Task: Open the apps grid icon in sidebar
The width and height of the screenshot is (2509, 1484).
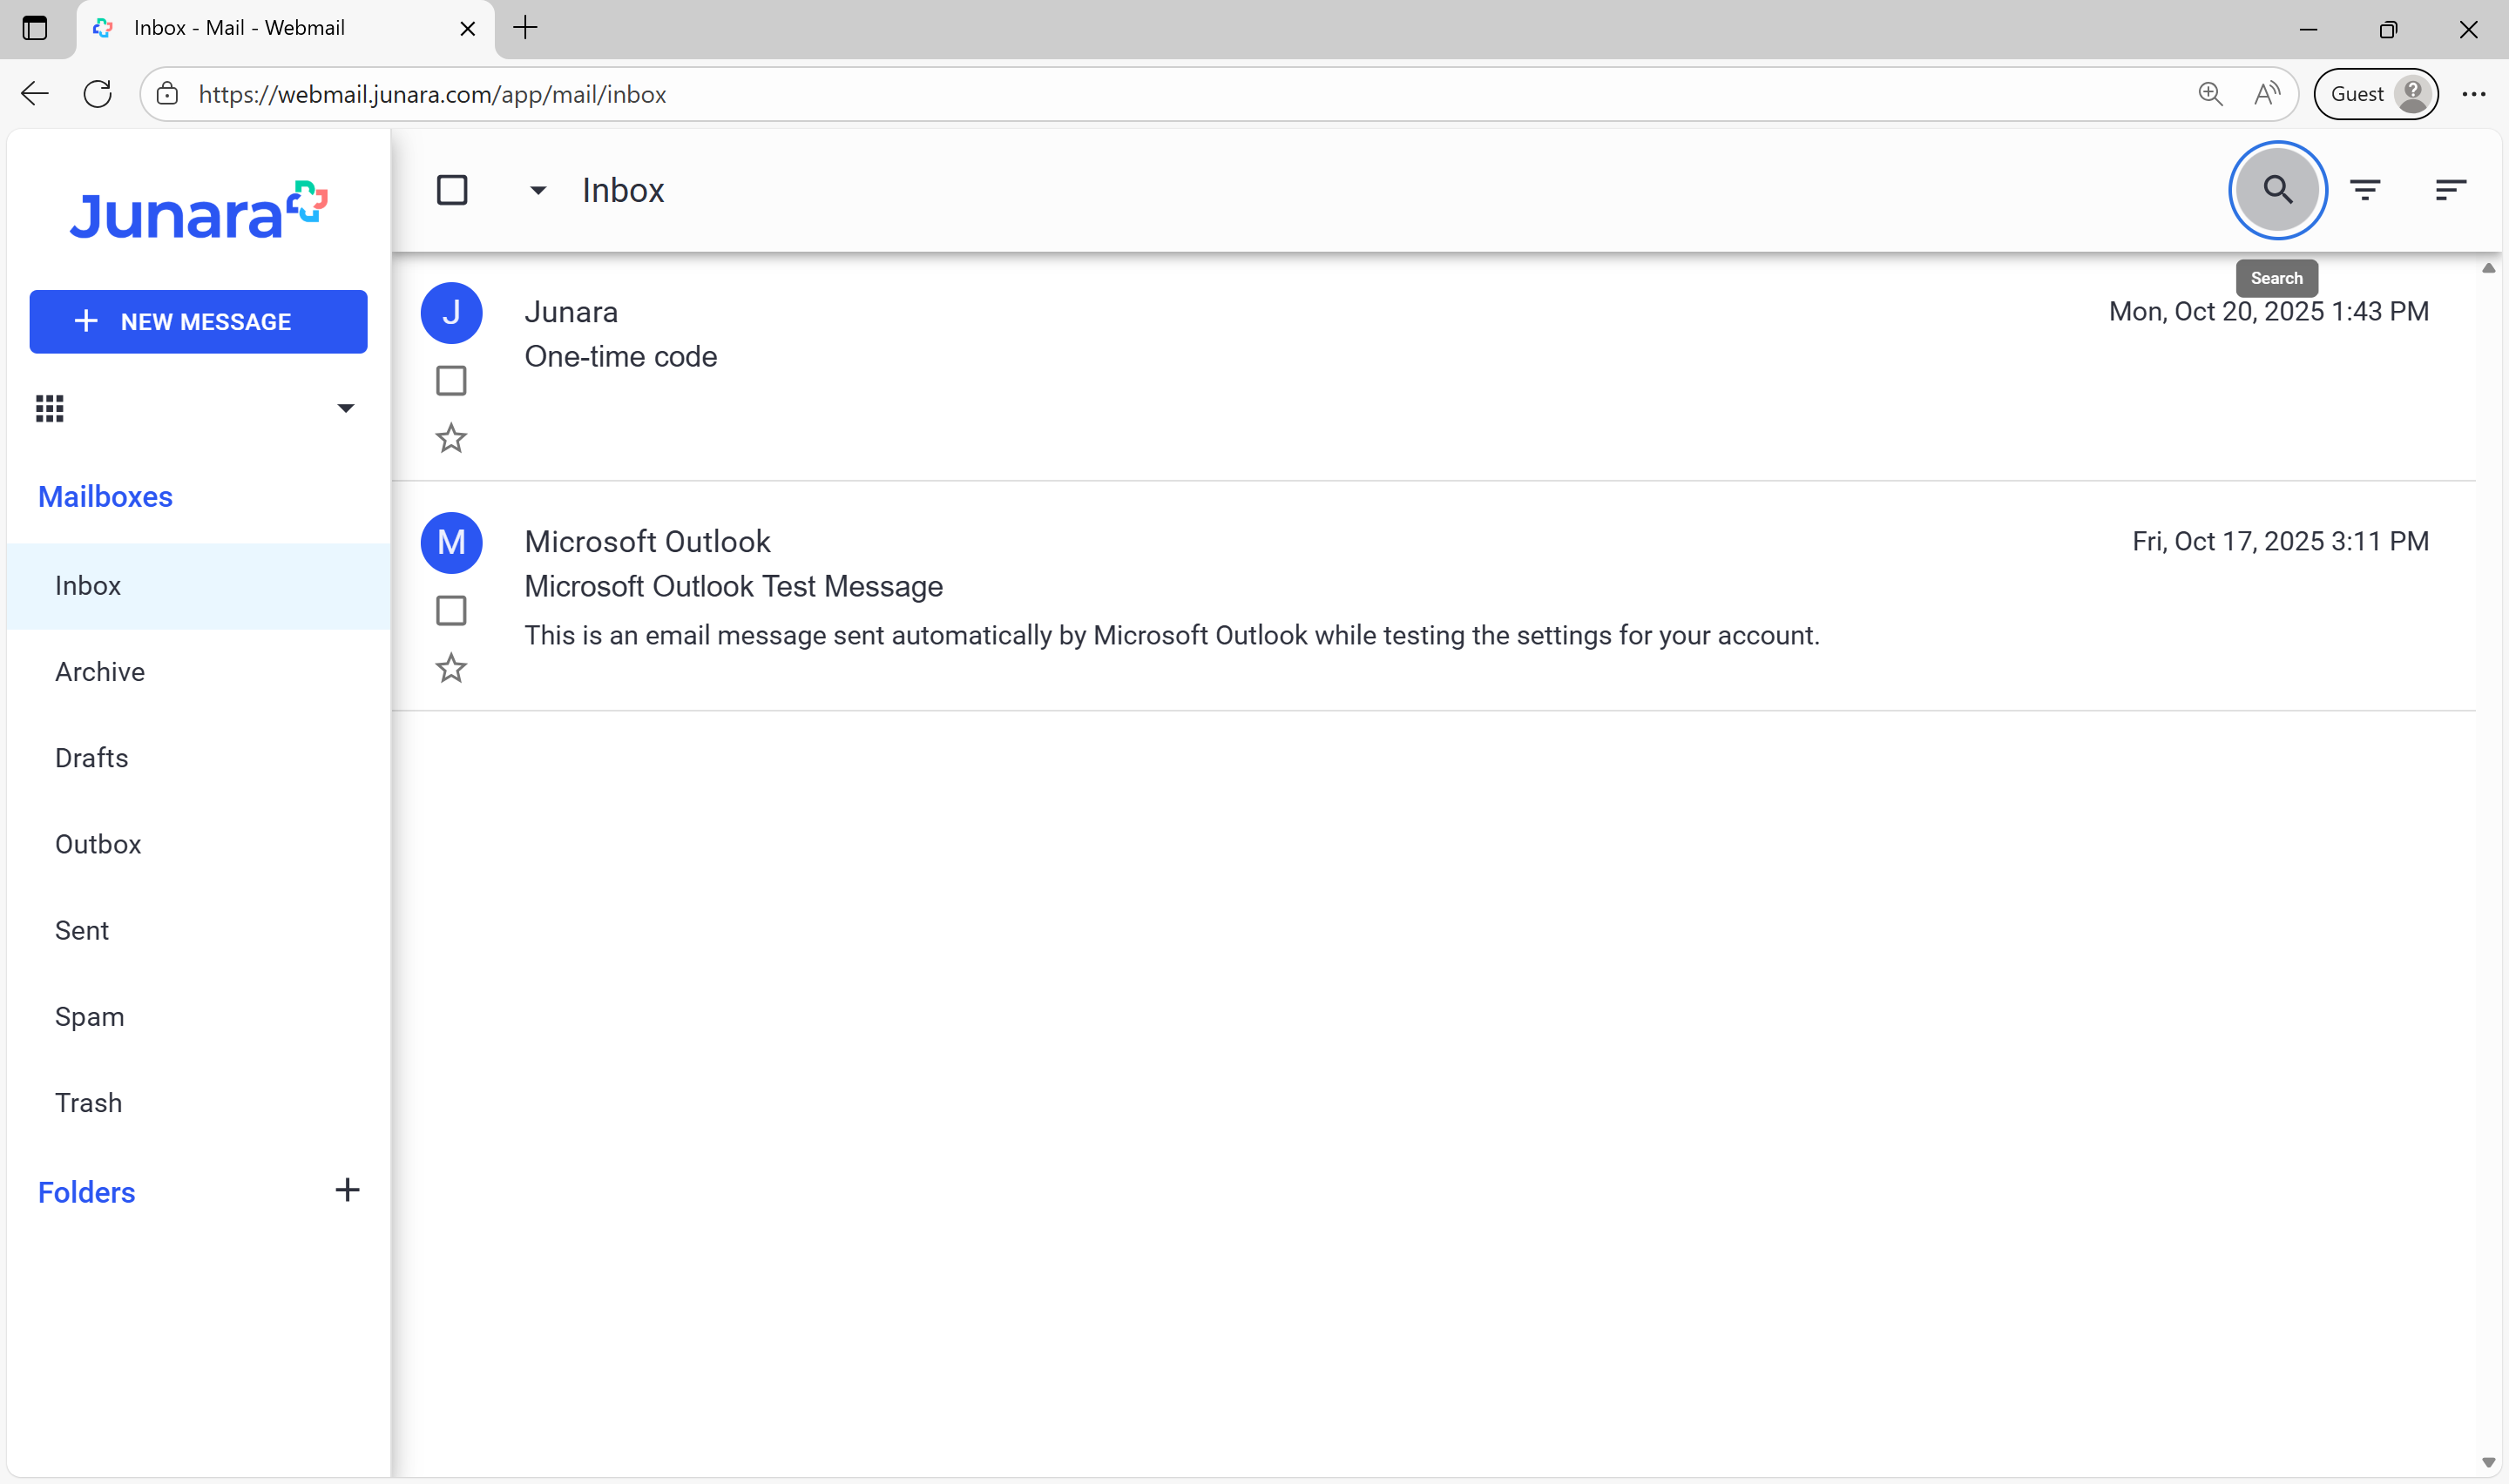Action: point(50,408)
